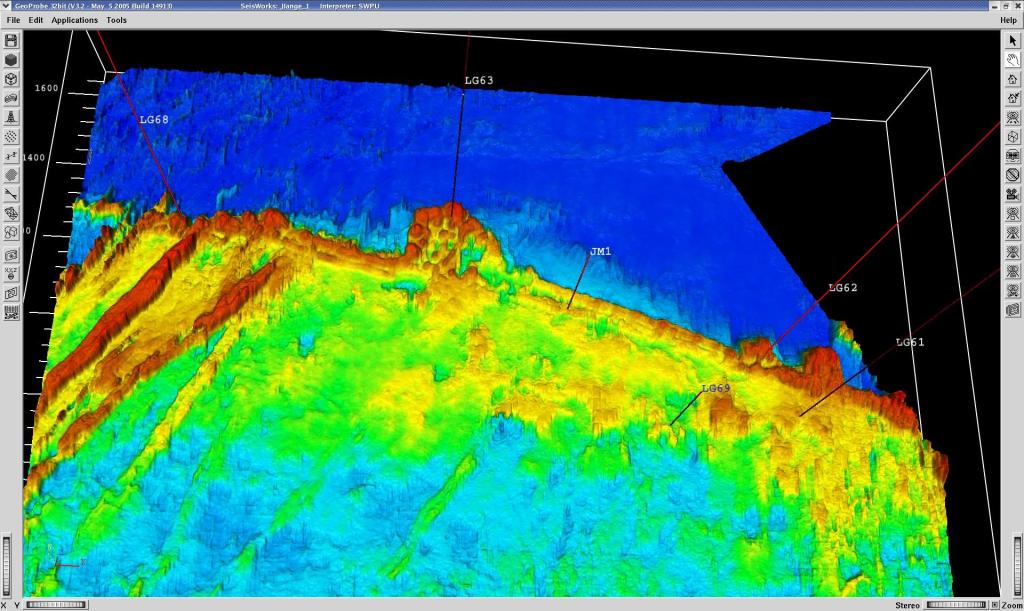Click the no-entry circle icon in right toolbar
Image resolution: width=1024 pixels, height=611 pixels.
tap(1012, 174)
